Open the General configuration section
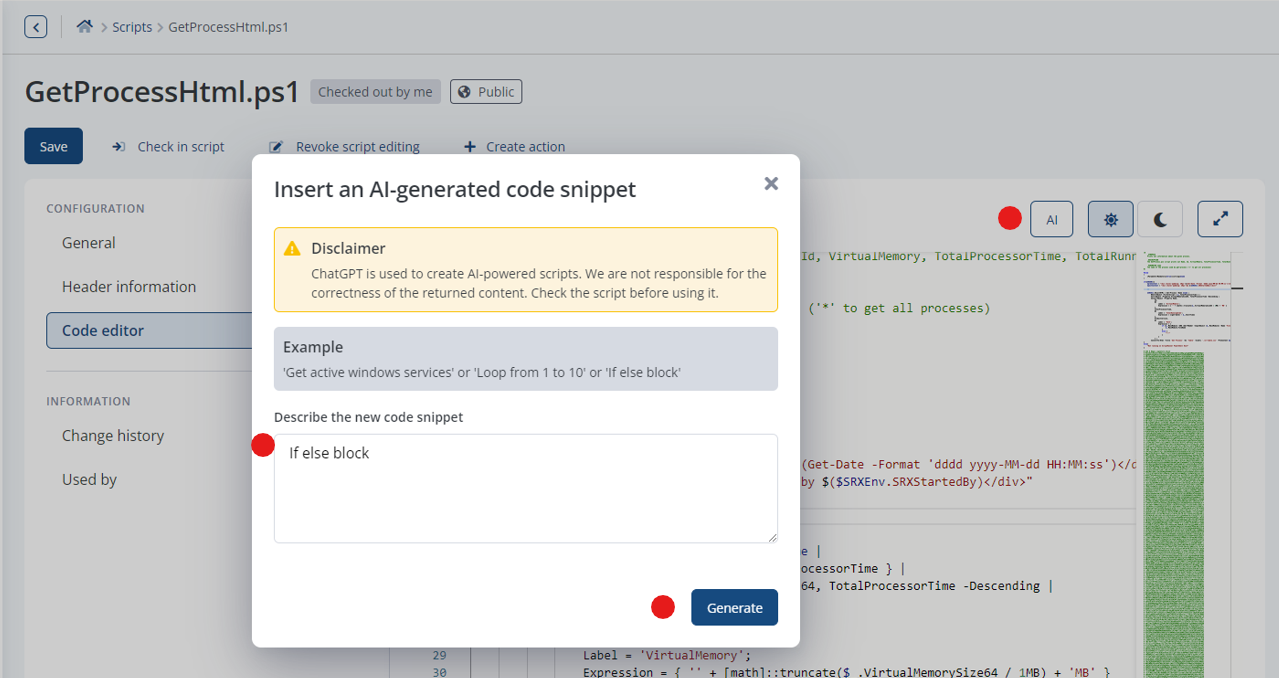Image resolution: width=1279 pixels, height=678 pixels. (88, 243)
